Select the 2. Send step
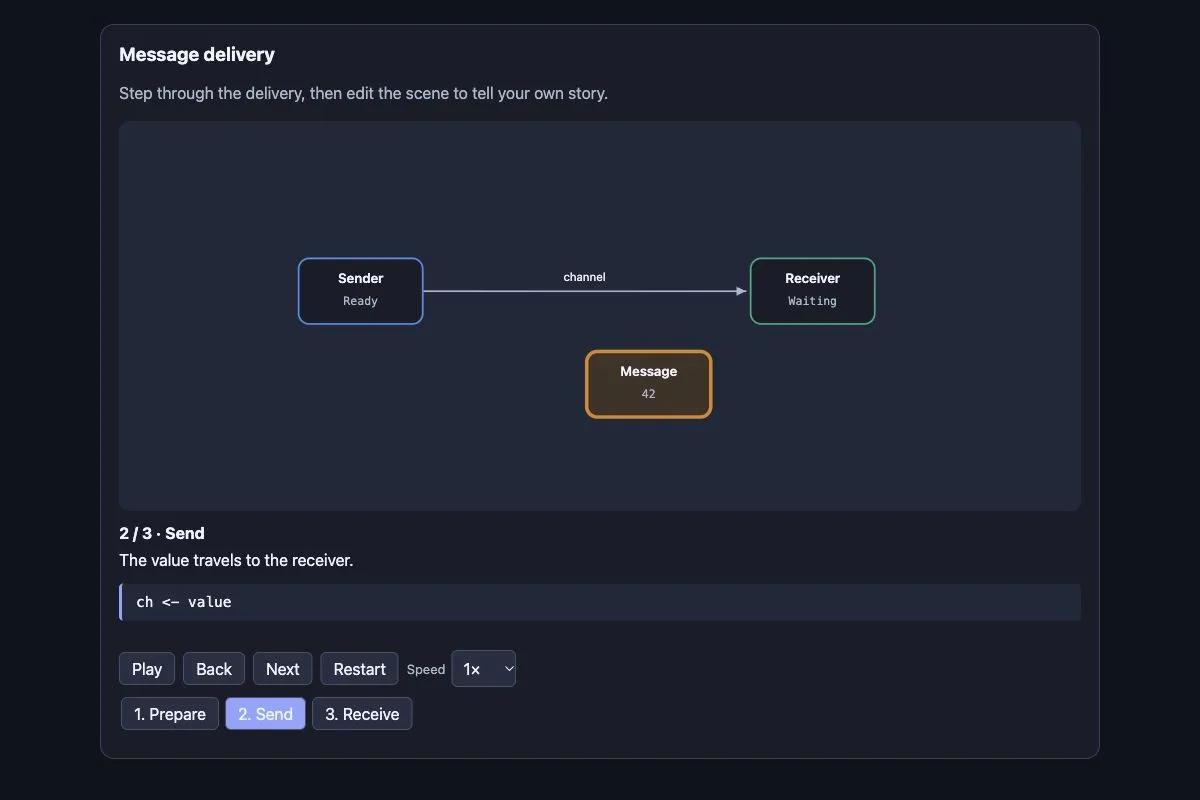Viewport: 1200px width, 800px height. [x=266, y=714]
